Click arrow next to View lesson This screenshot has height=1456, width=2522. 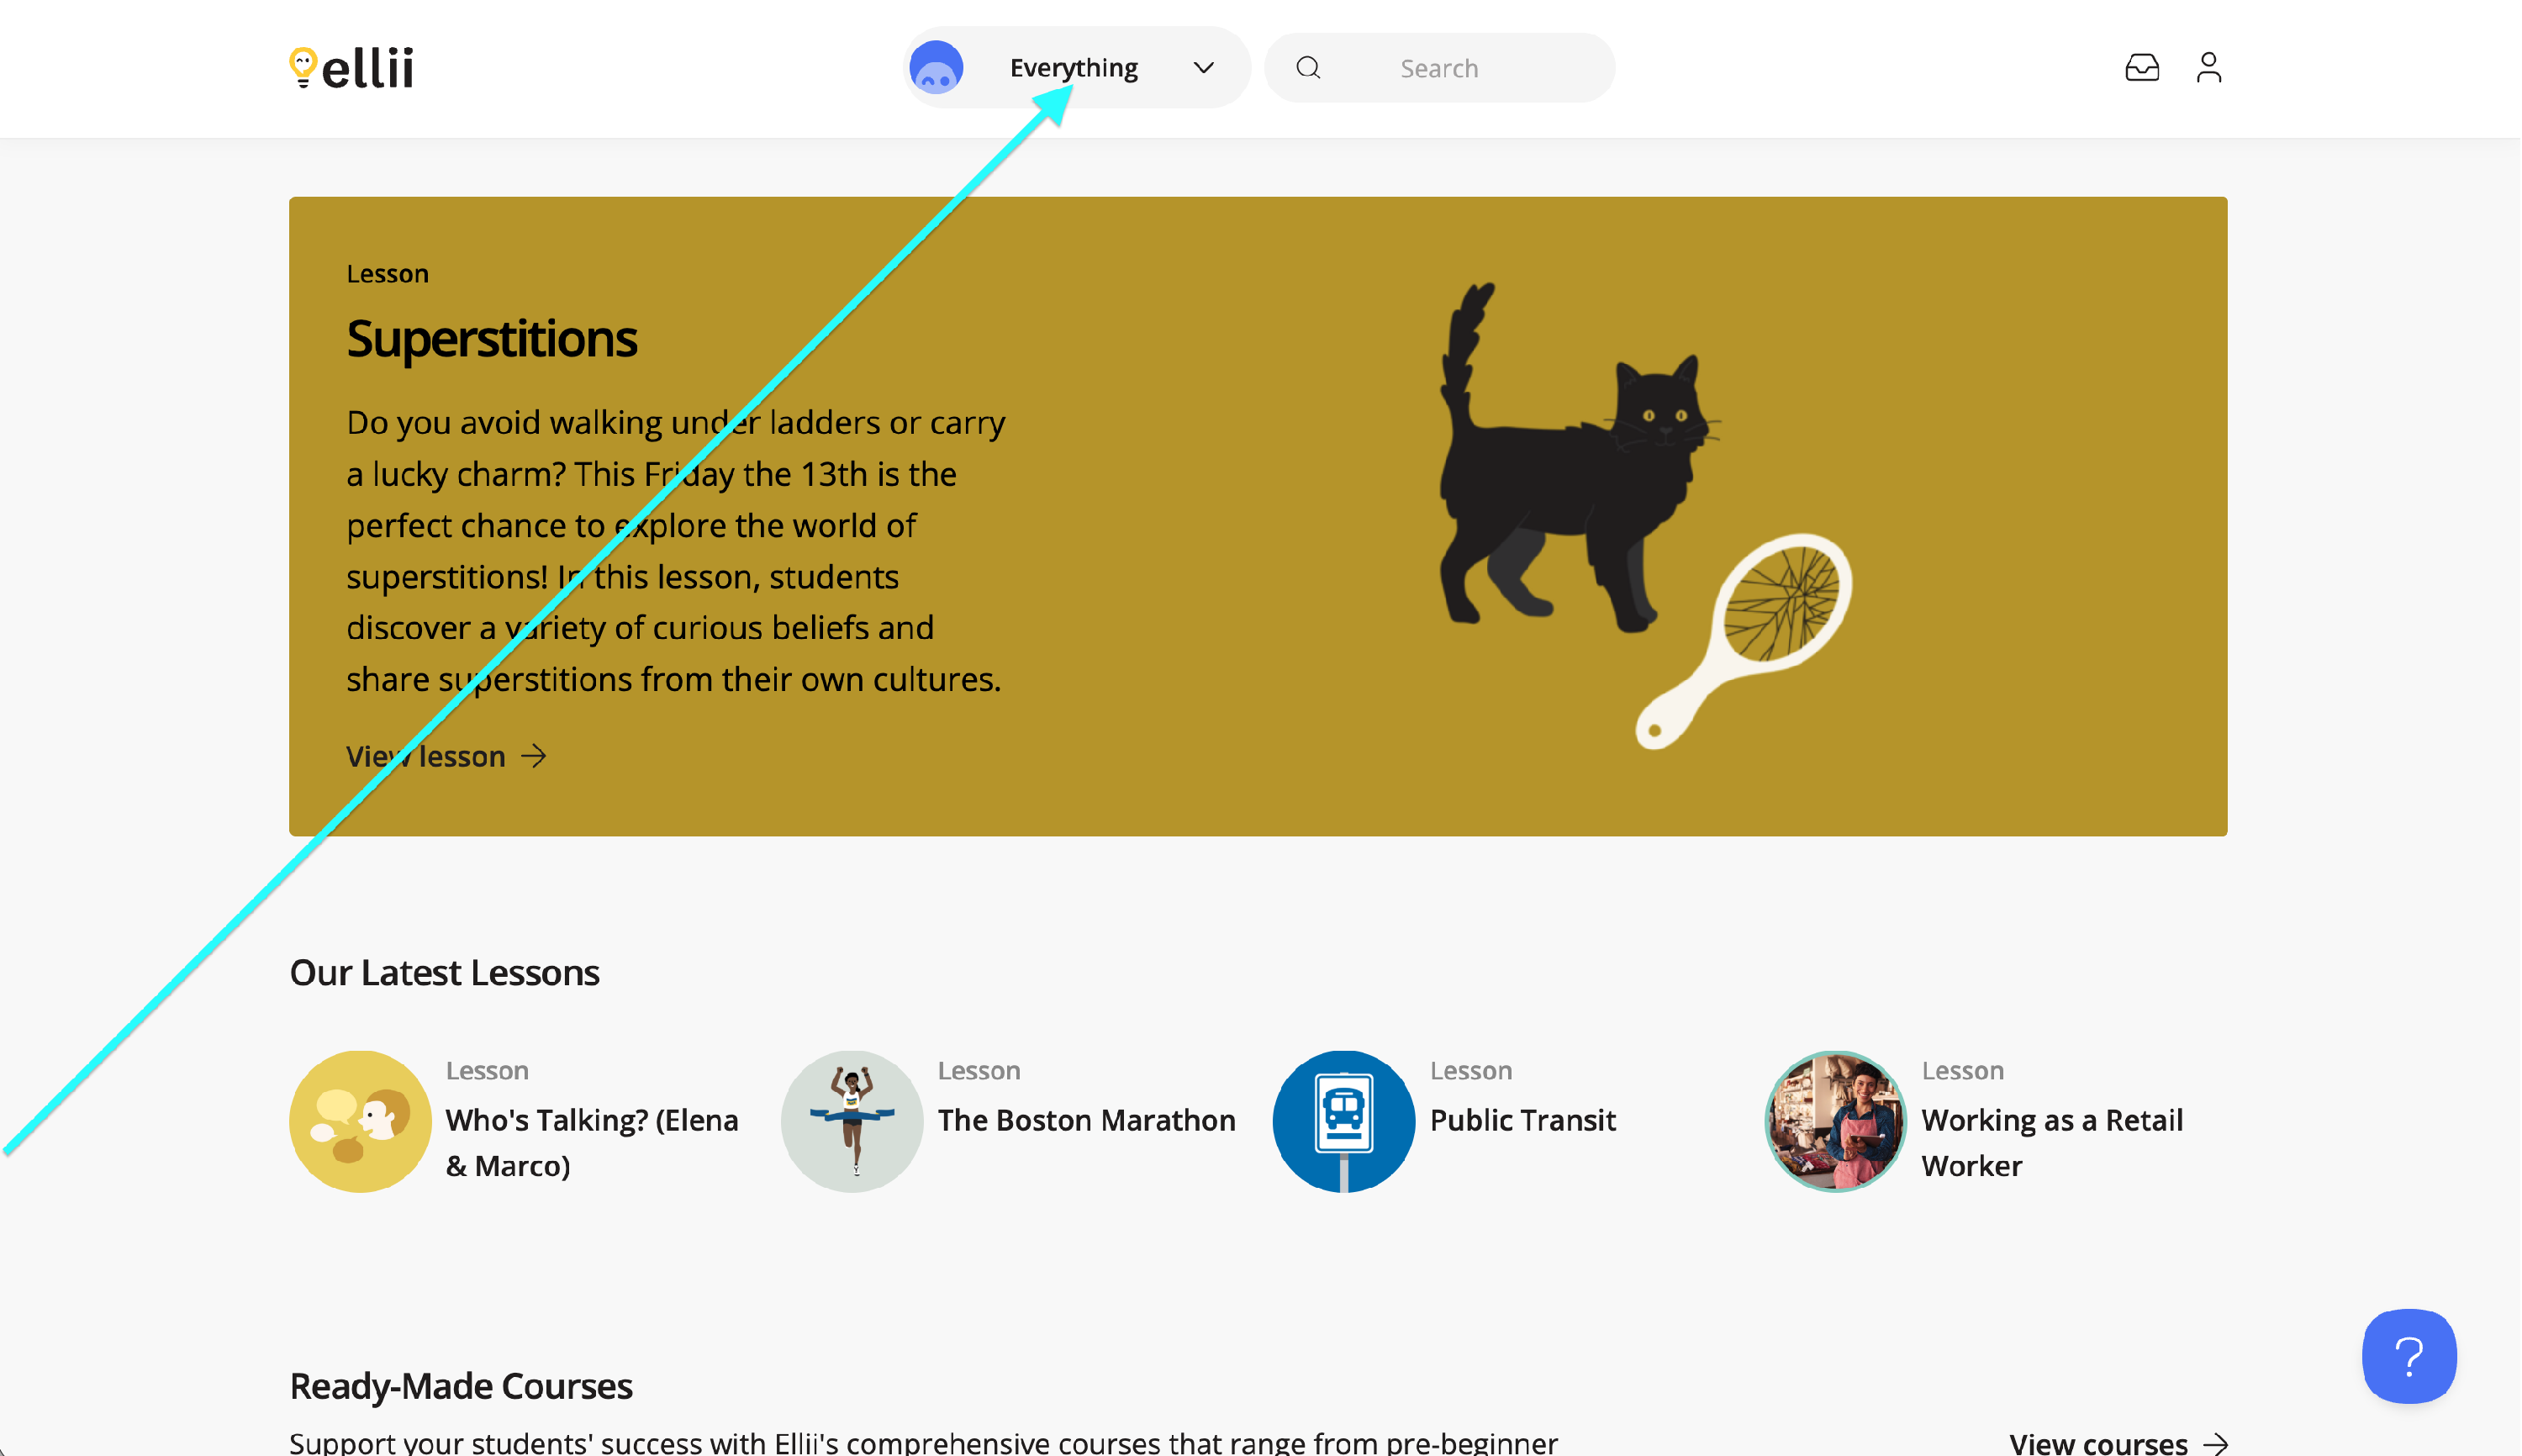tap(534, 756)
